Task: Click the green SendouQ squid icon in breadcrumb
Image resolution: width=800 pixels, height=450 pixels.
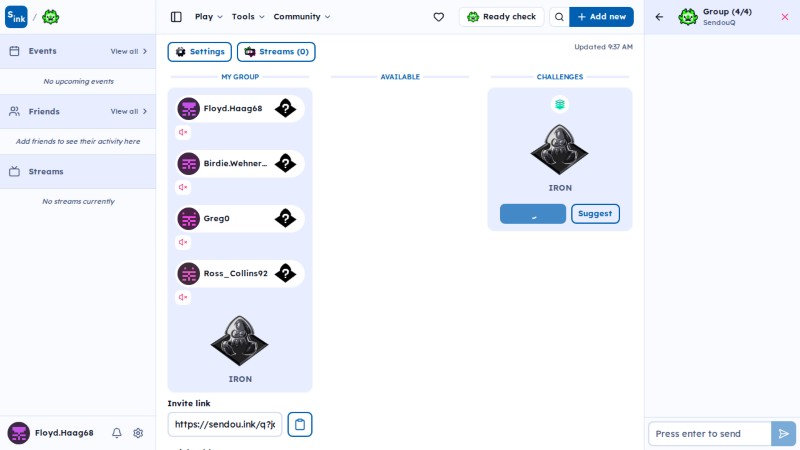Action: click(51, 17)
